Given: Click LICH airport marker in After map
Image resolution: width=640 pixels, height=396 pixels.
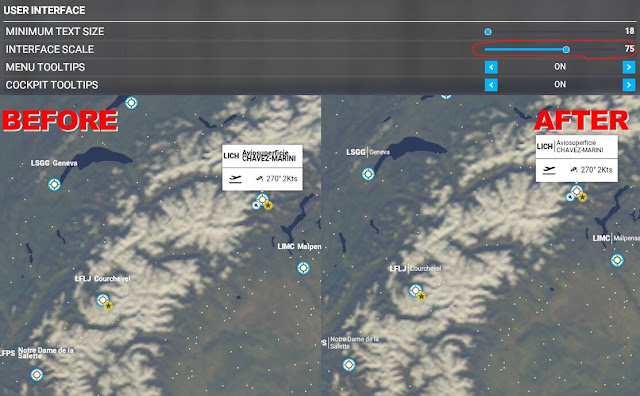Looking at the screenshot, I should point(576,191).
